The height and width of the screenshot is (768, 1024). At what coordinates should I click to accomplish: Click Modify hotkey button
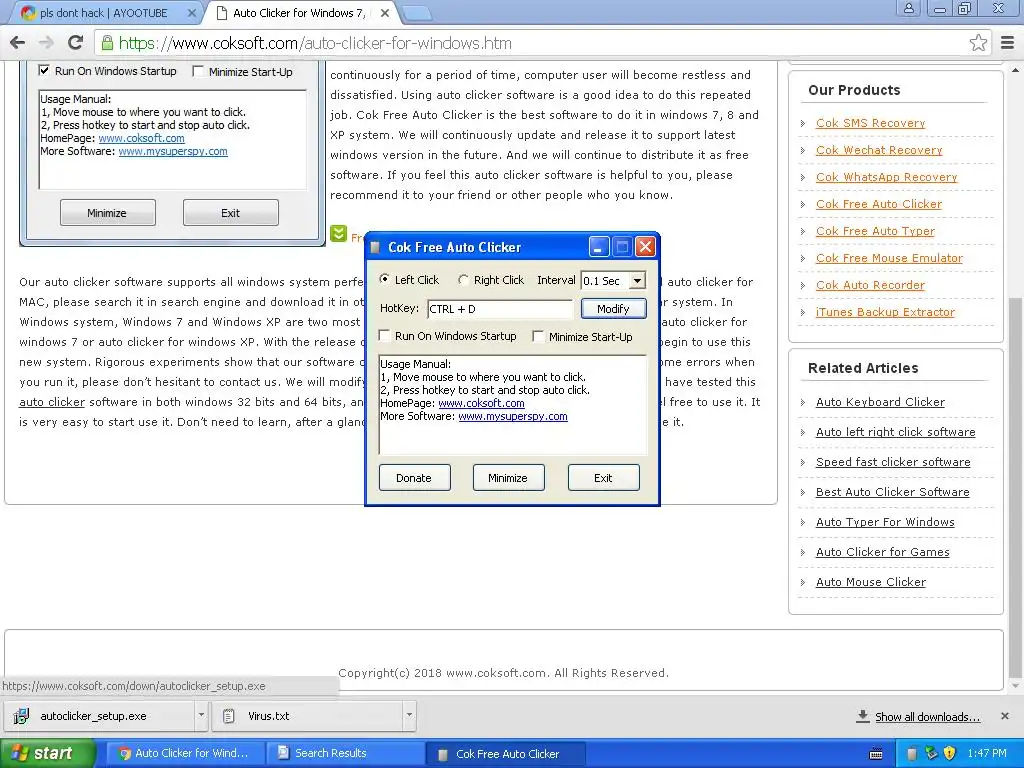(613, 308)
